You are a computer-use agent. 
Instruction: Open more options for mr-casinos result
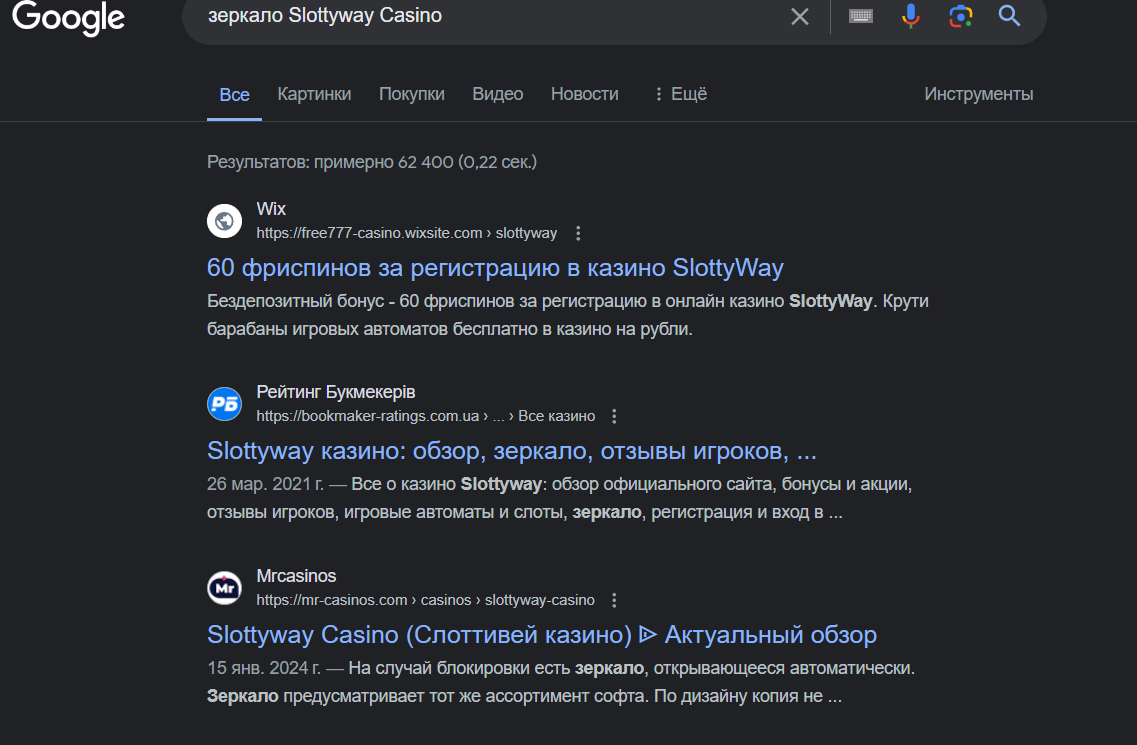(x=614, y=601)
